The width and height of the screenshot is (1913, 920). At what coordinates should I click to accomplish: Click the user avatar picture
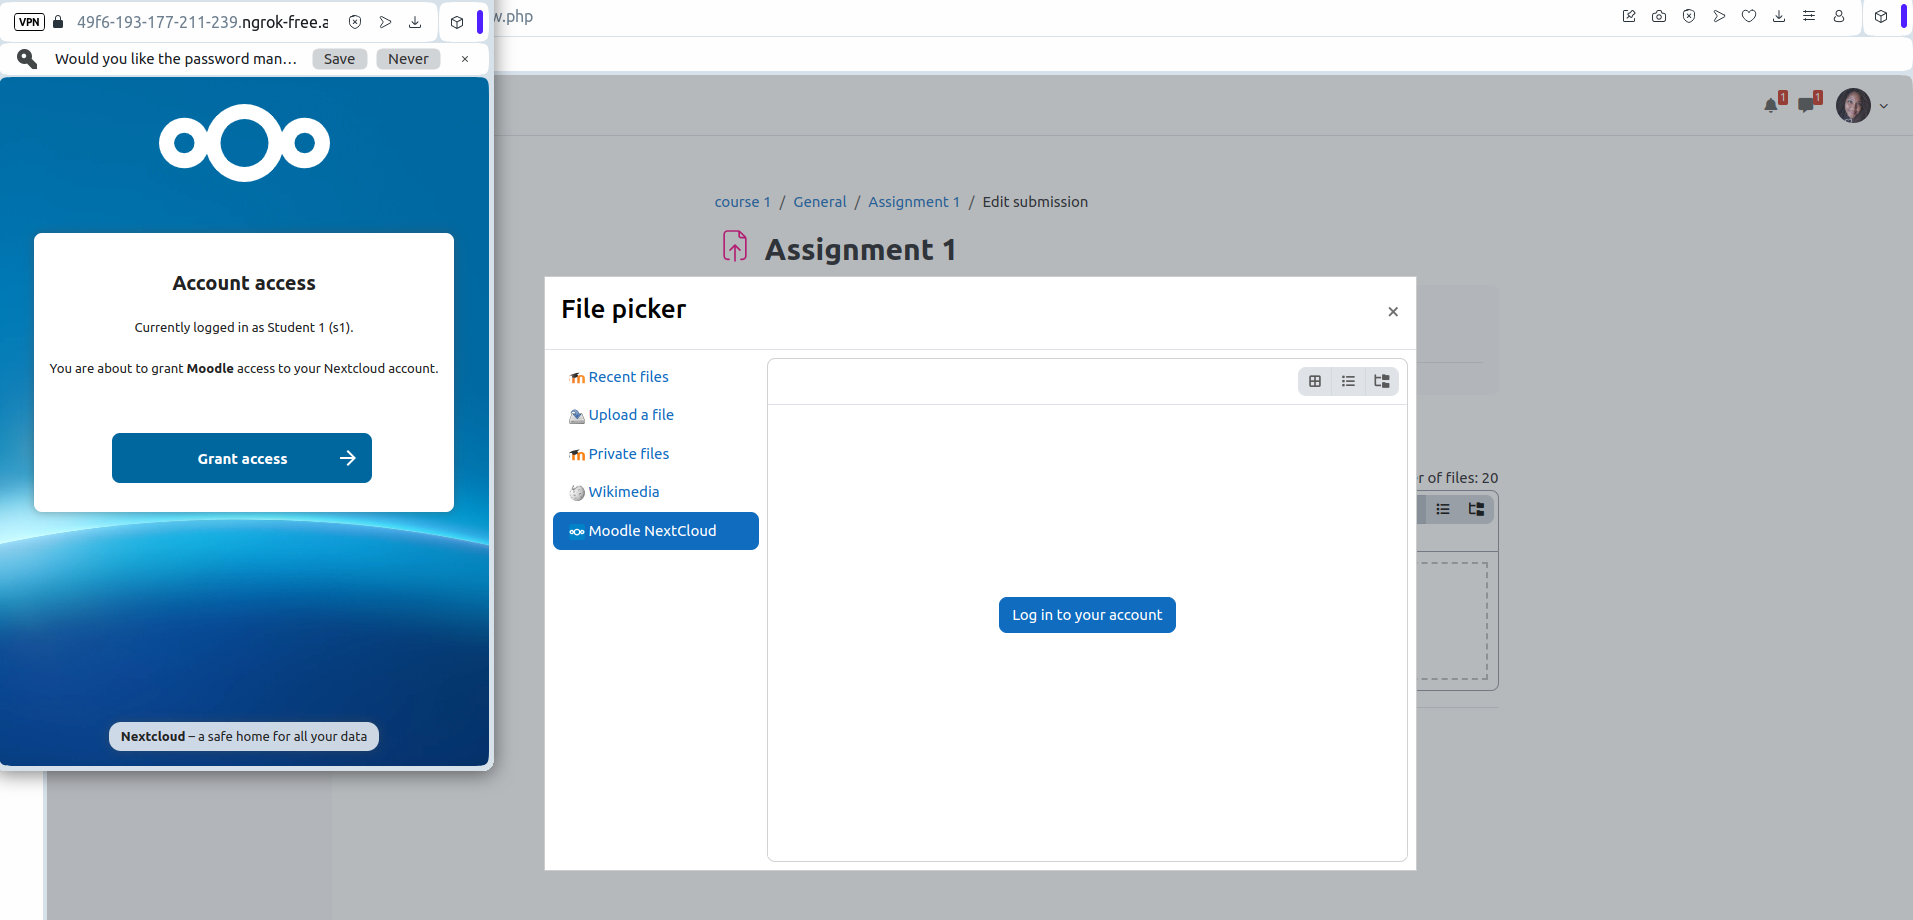[x=1853, y=105]
